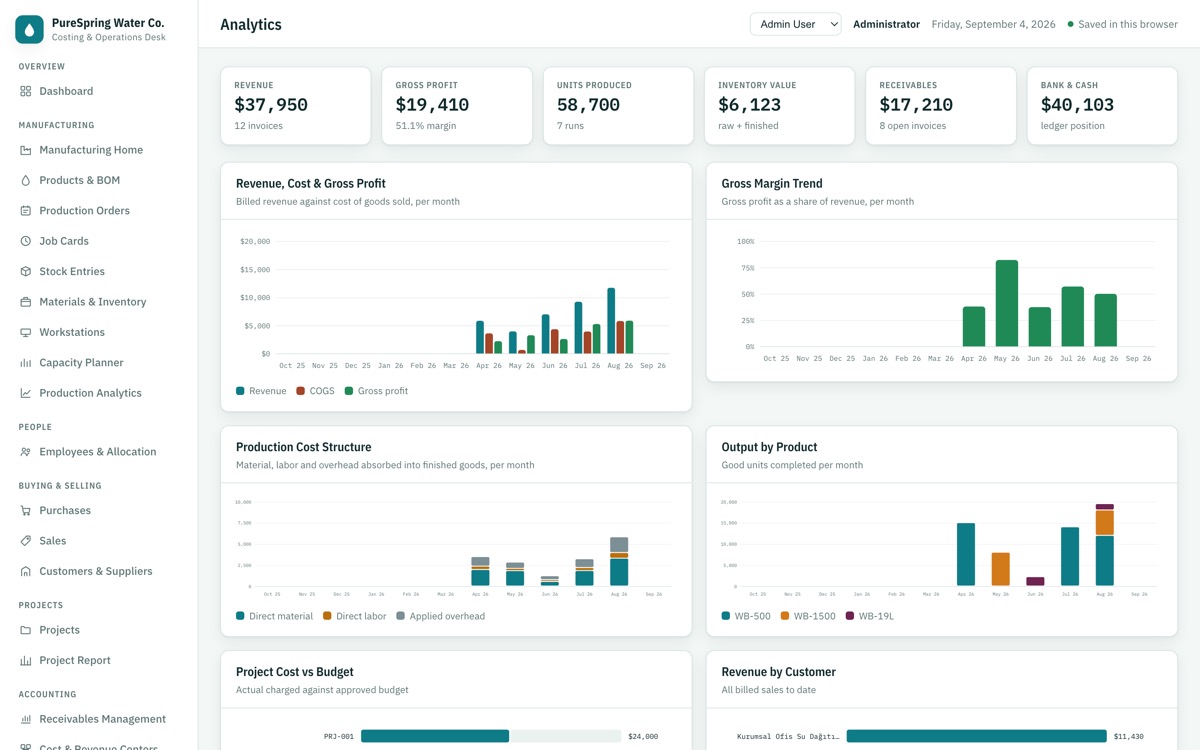Click the Materials & Inventory briefcase icon

26,302
